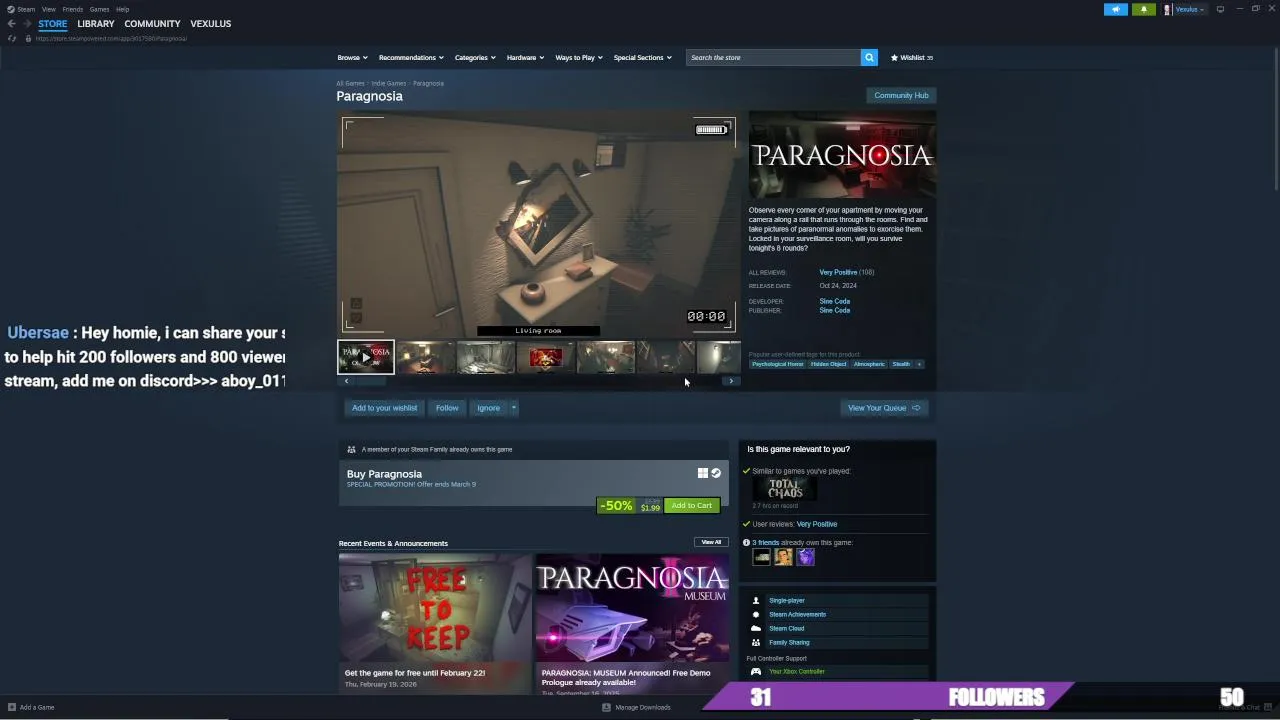Expand the Browse store menu
1280x720 pixels.
tap(352, 57)
